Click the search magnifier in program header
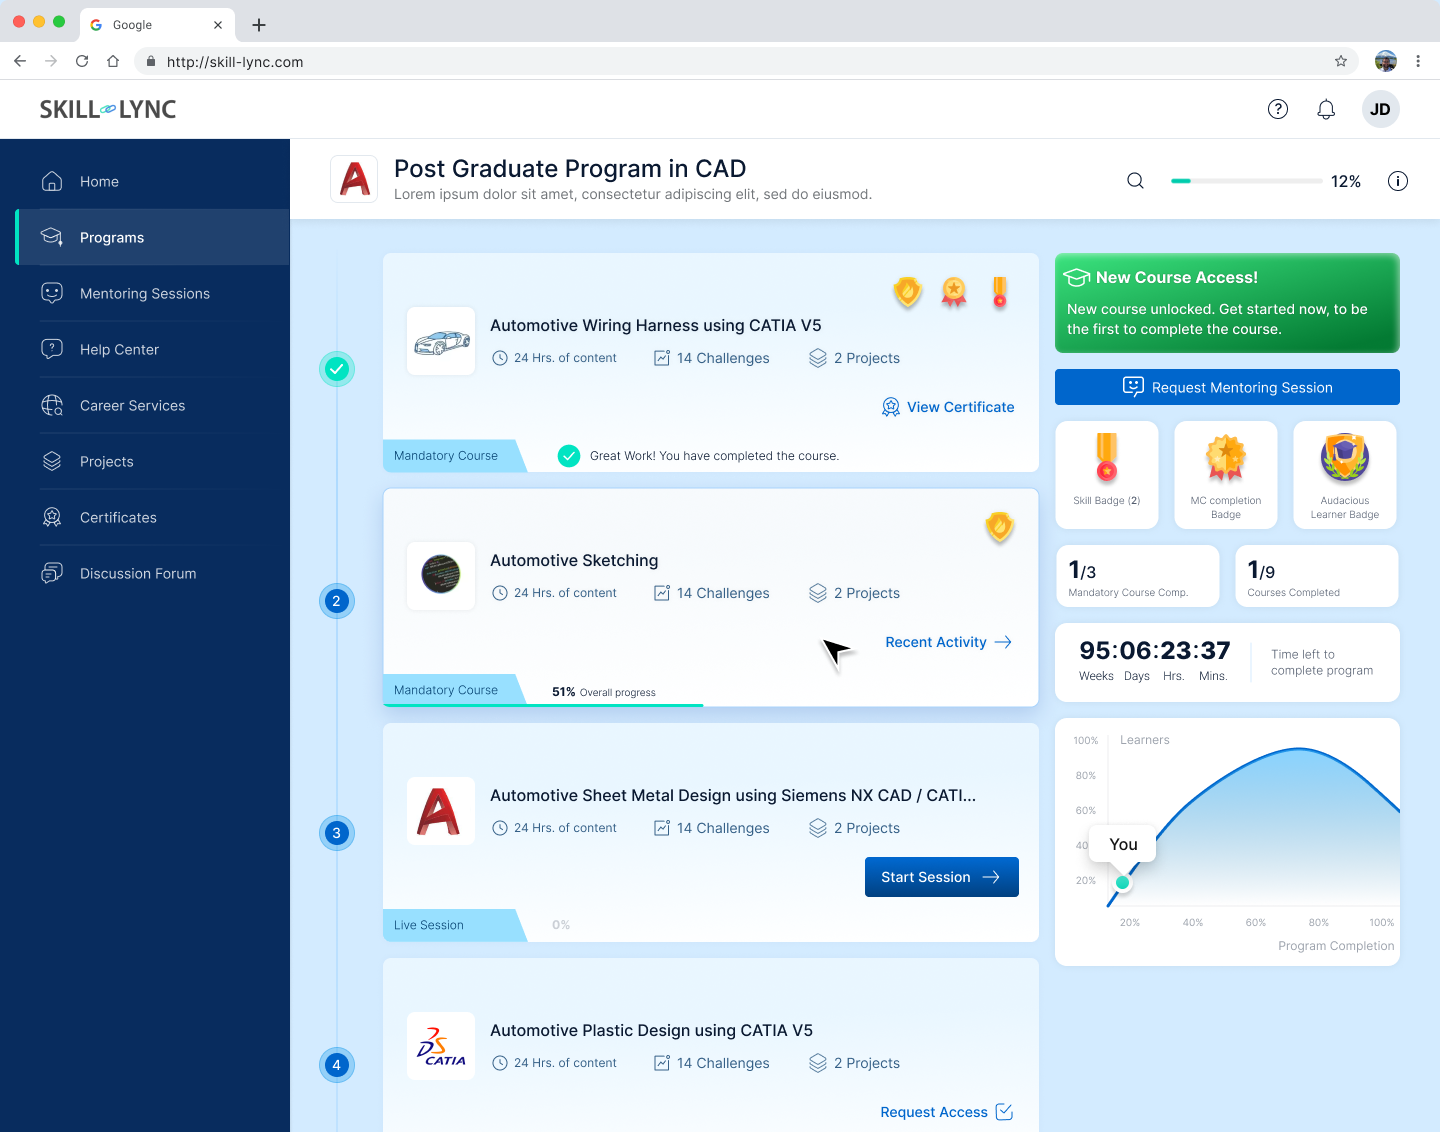 click(1135, 181)
